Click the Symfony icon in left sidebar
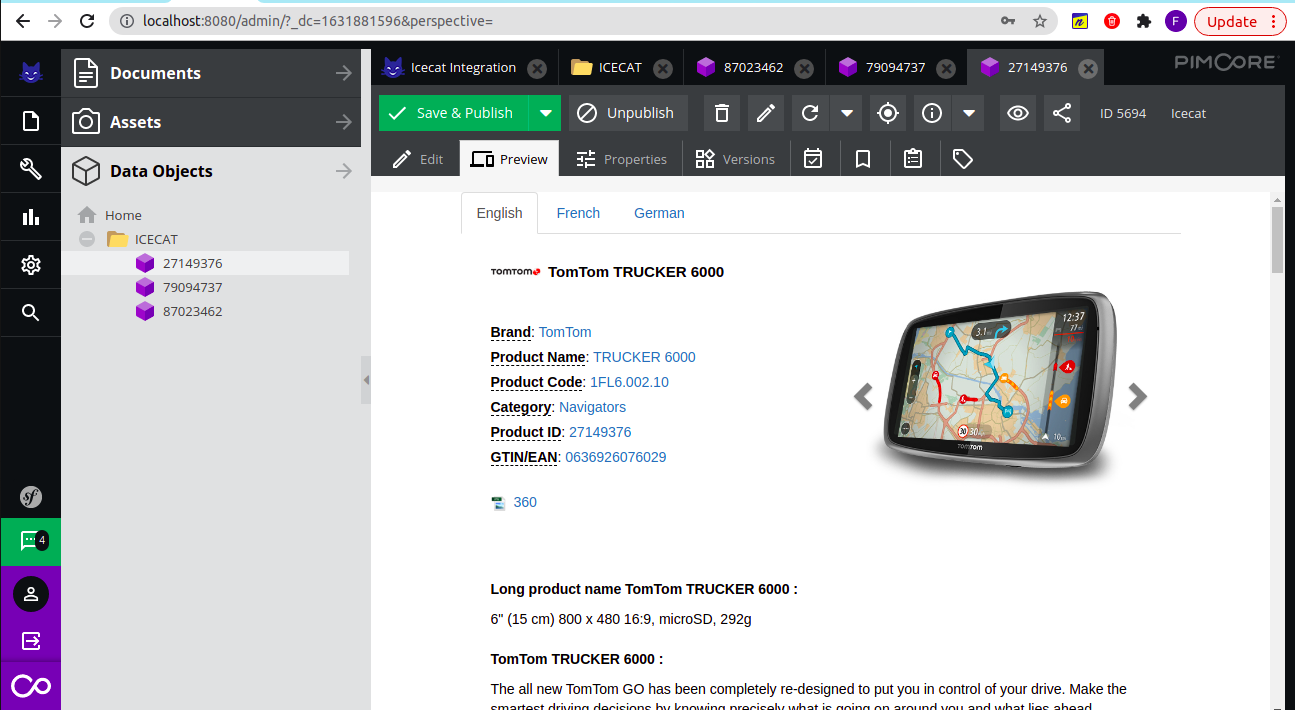Image resolution: width=1295 pixels, height=710 pixels. click(30, 496)
